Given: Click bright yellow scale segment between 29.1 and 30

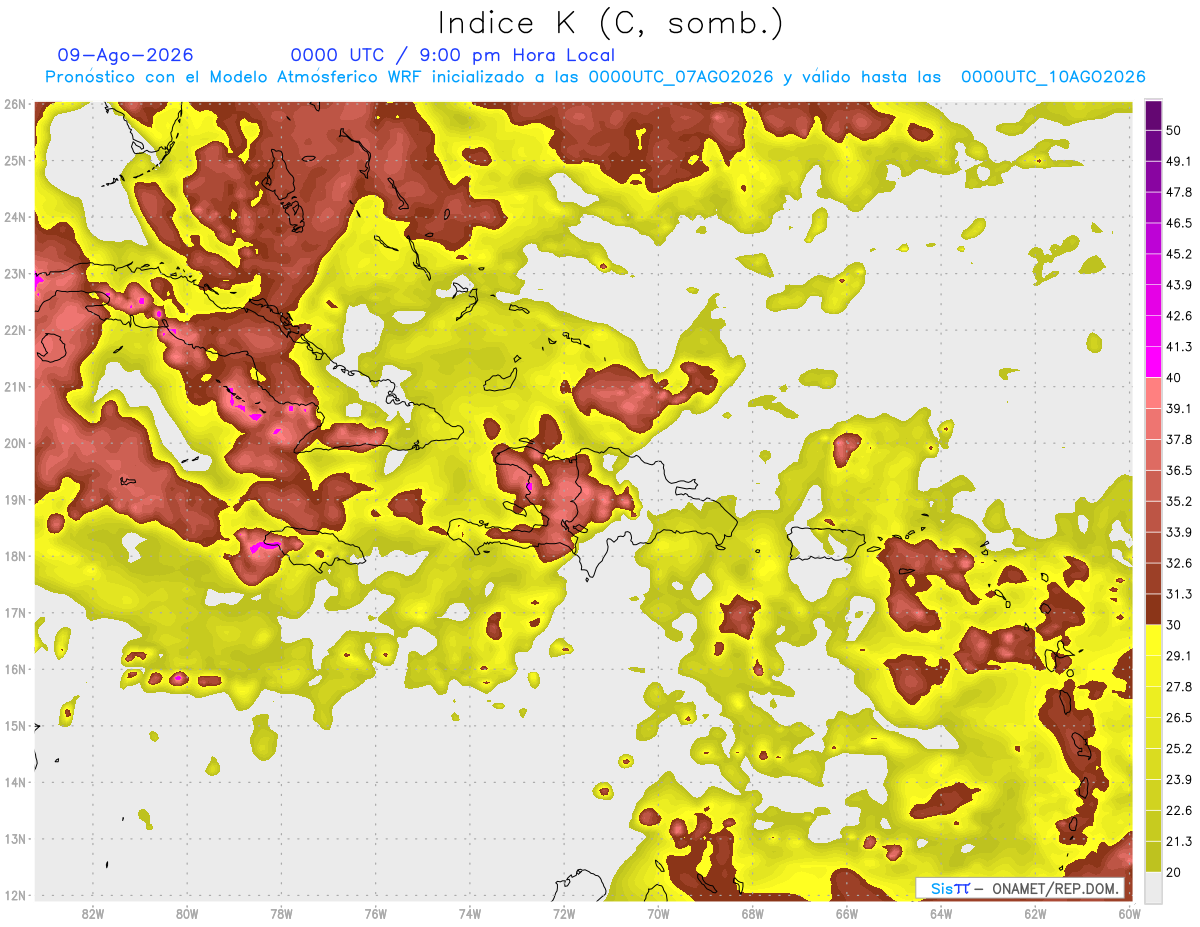Looking at the screenshot, I should tap(1153, 640).
